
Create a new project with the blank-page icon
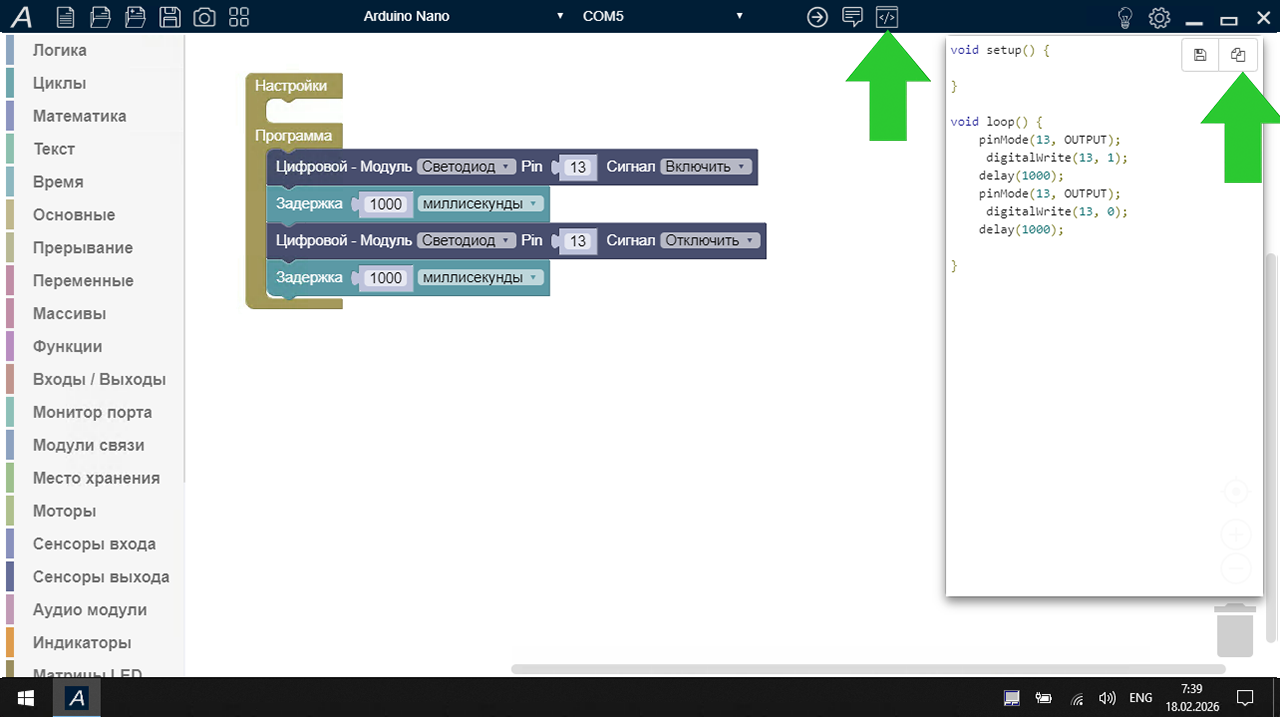click(65, 17)
